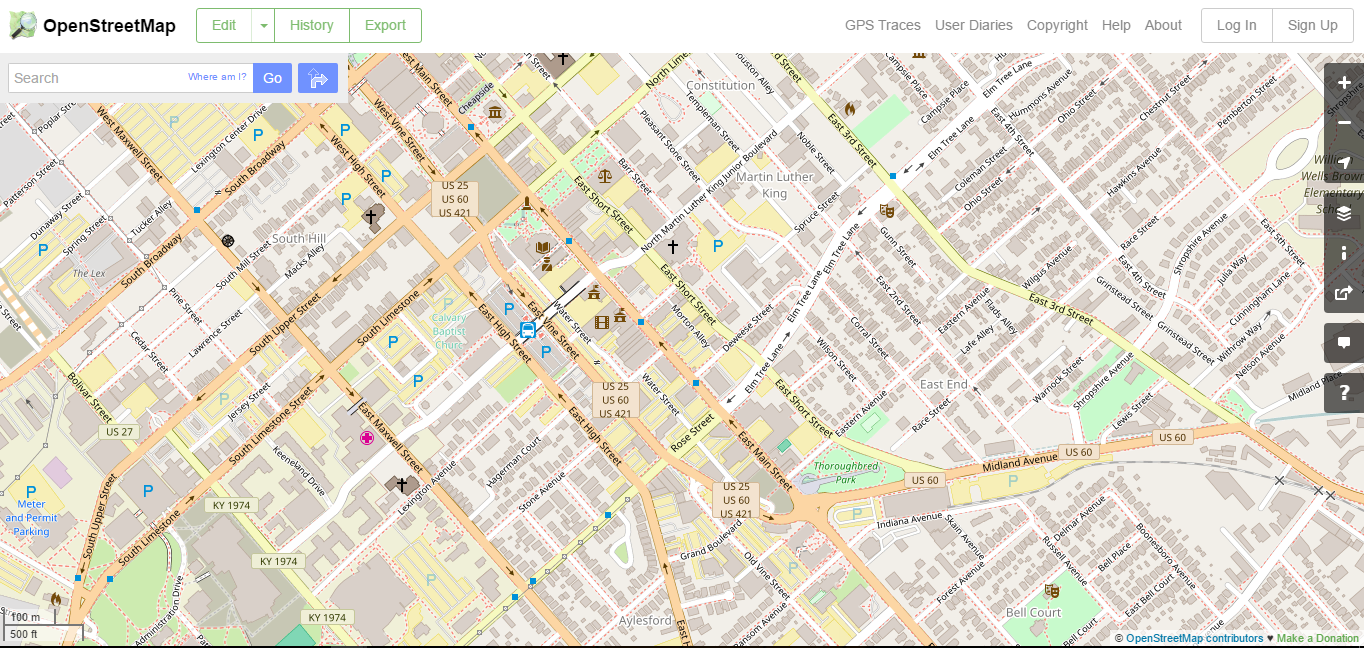Open the Share panel icon

pyautogui.click(x=1344, y=293)
